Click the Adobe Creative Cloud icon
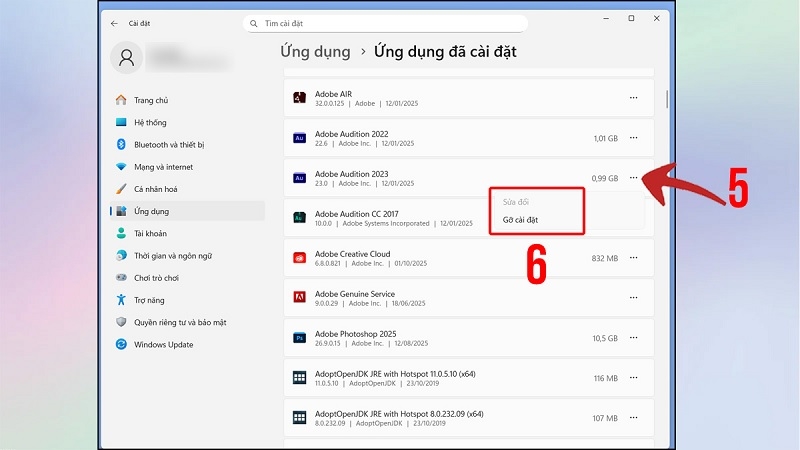The width and height of the screenshot is (800, 450). (x=299, y=258)
